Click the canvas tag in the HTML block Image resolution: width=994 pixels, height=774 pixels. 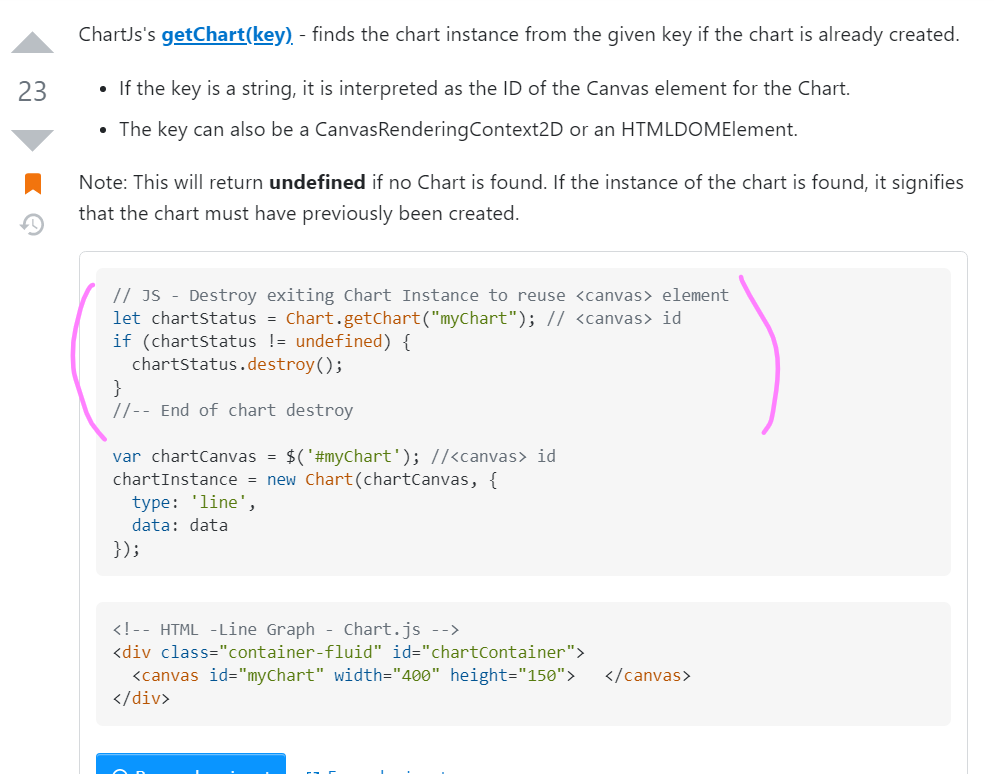(x=170, y=675)
